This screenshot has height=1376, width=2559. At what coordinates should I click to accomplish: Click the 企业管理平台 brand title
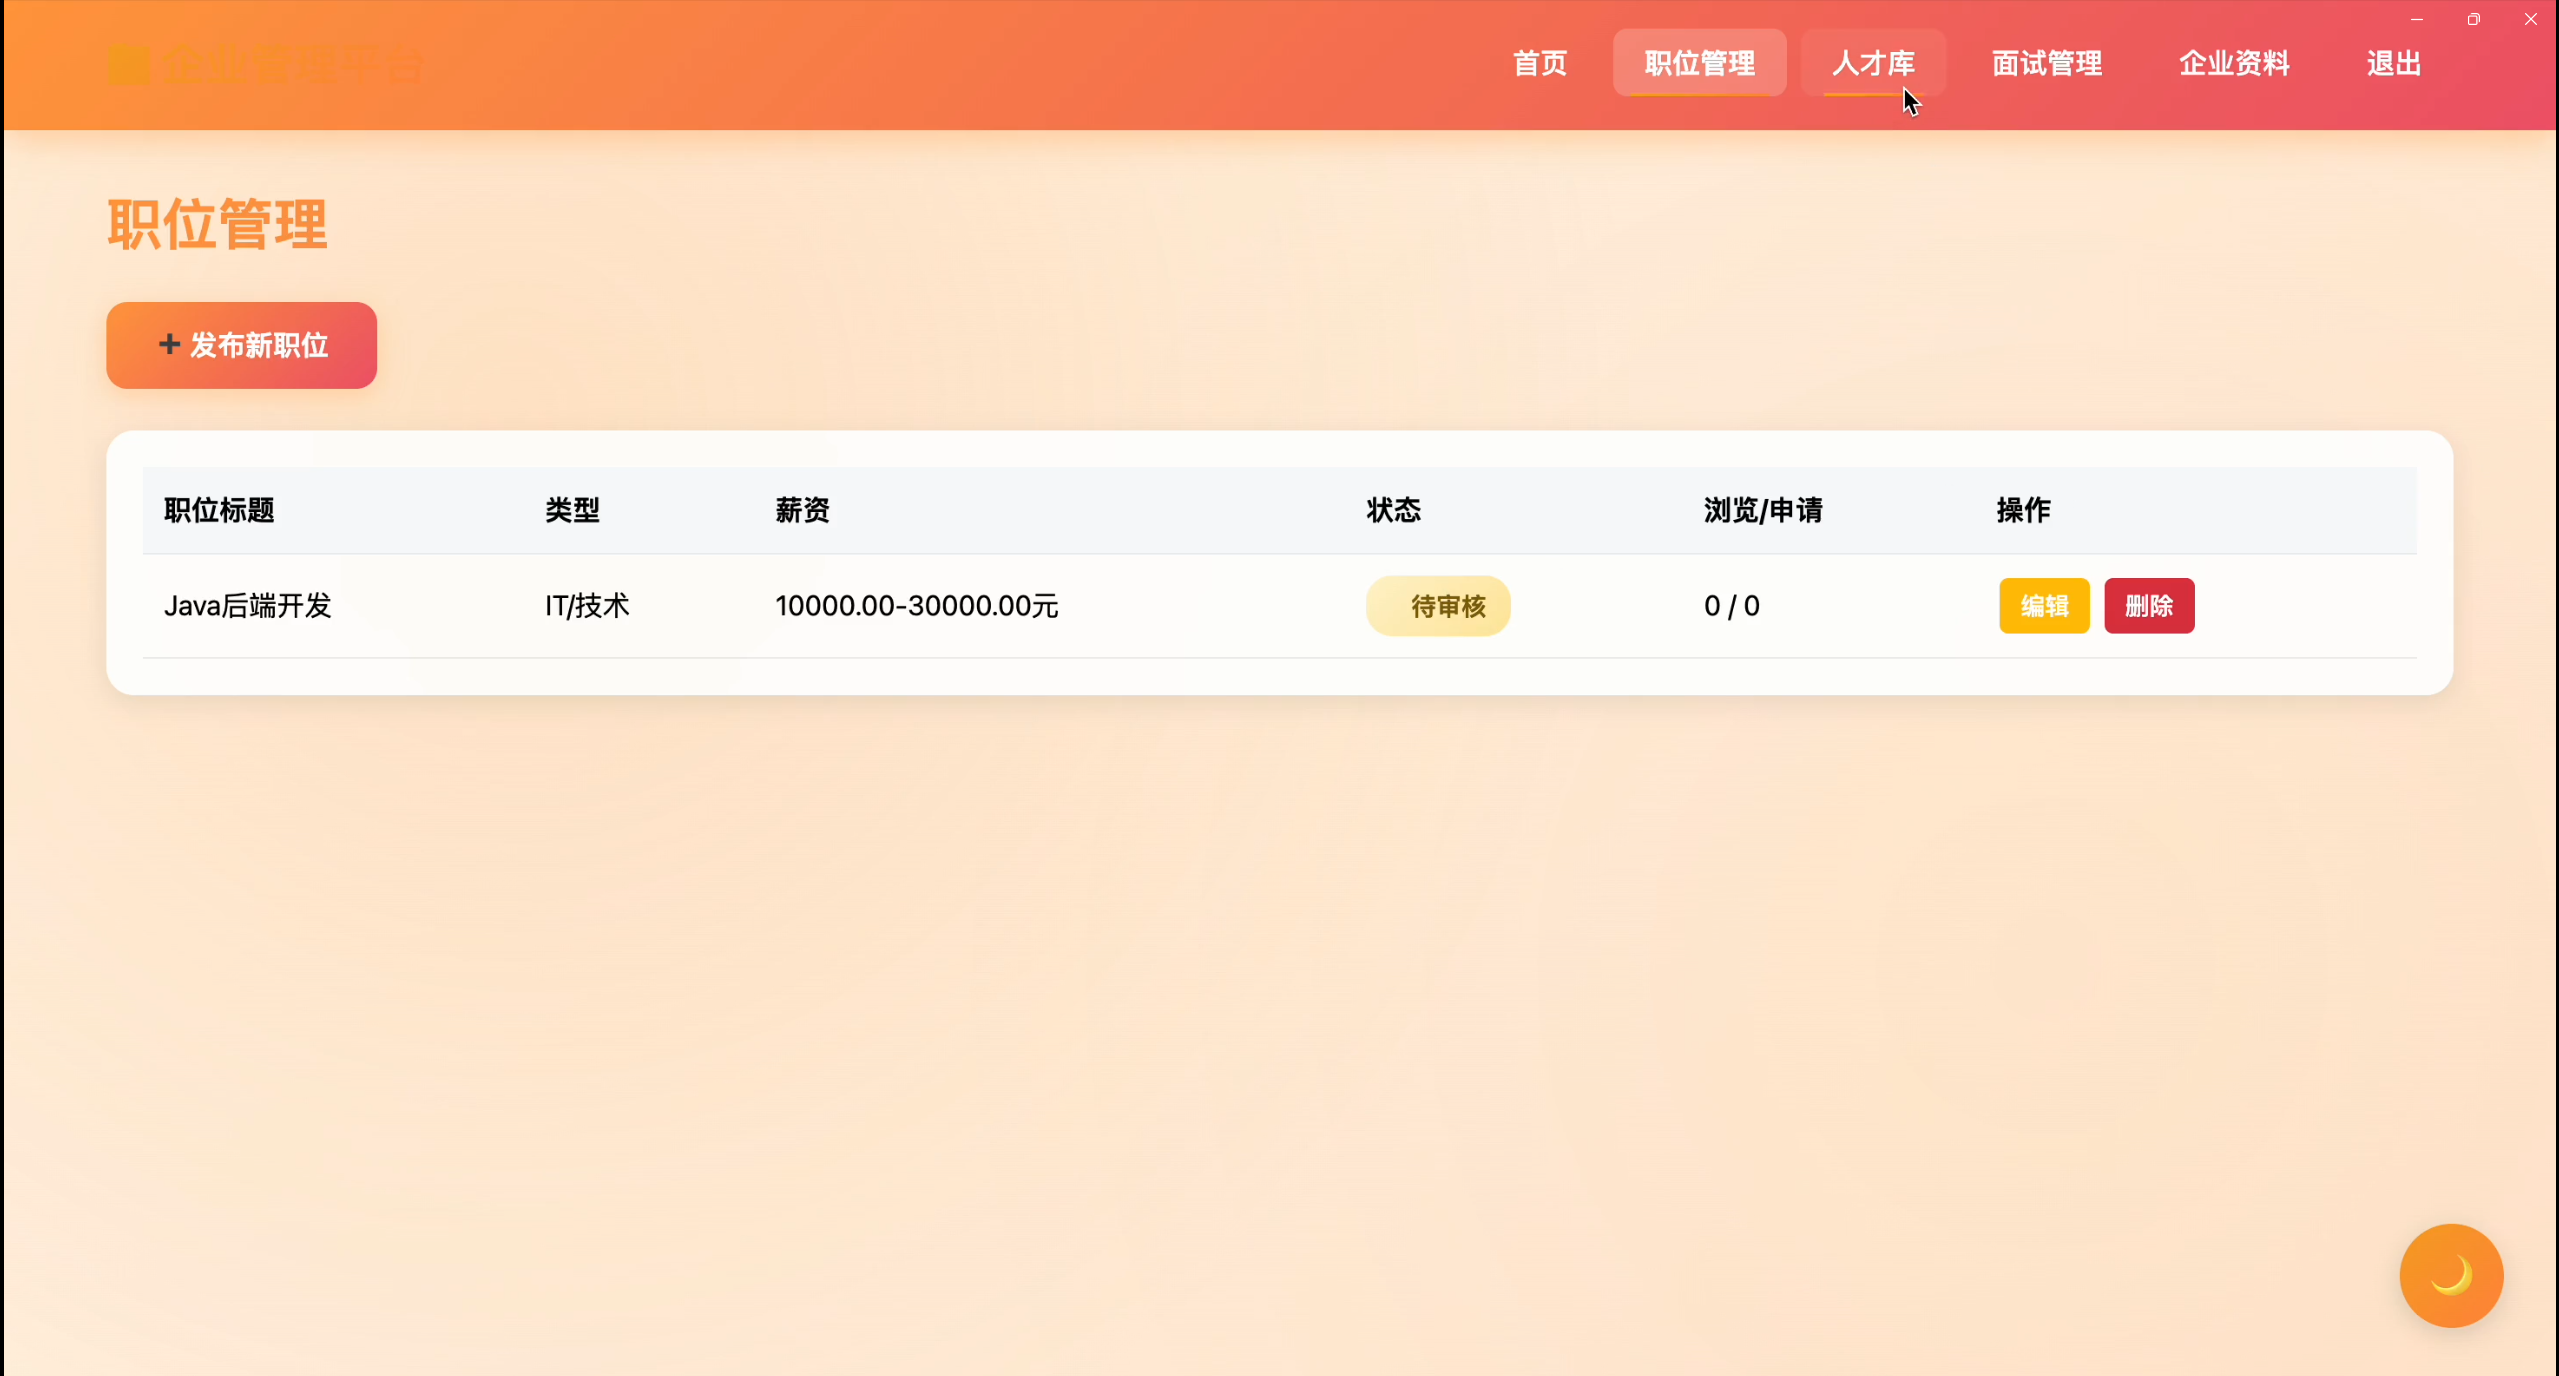tap(292, 65)
